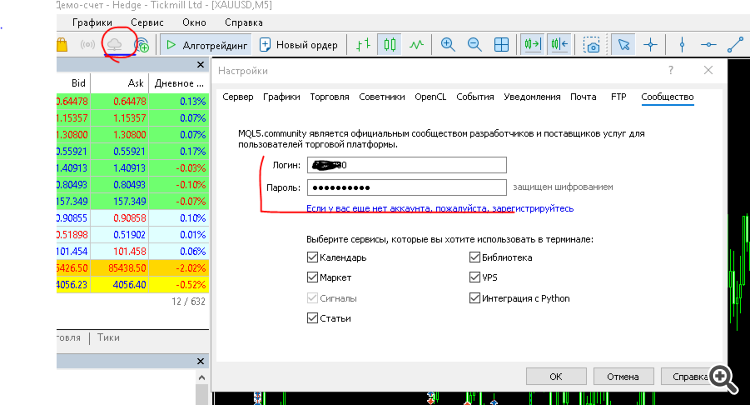This screenshot has height=405, width=750.
Task: Select Ask price 4056.40 cell
Action: click(130, 285)
